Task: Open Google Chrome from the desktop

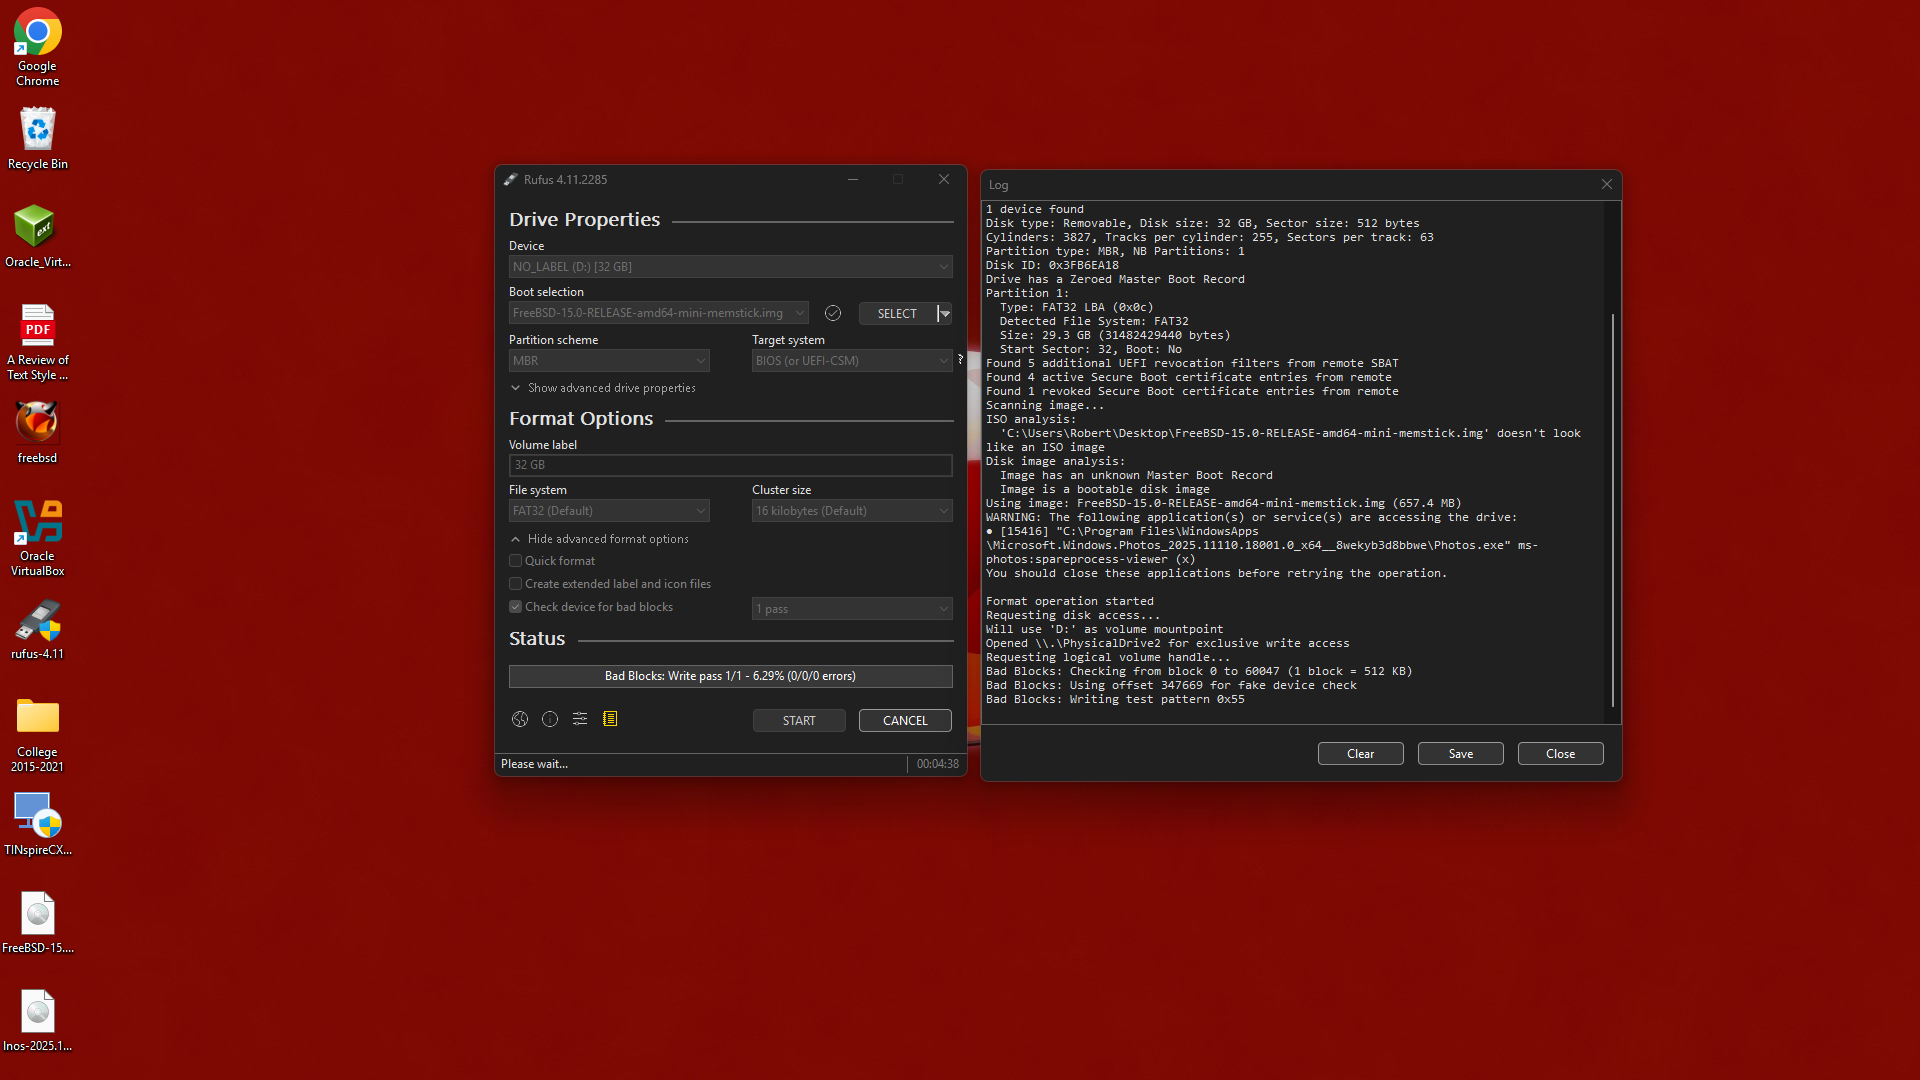Action: (x=37, y=30)
